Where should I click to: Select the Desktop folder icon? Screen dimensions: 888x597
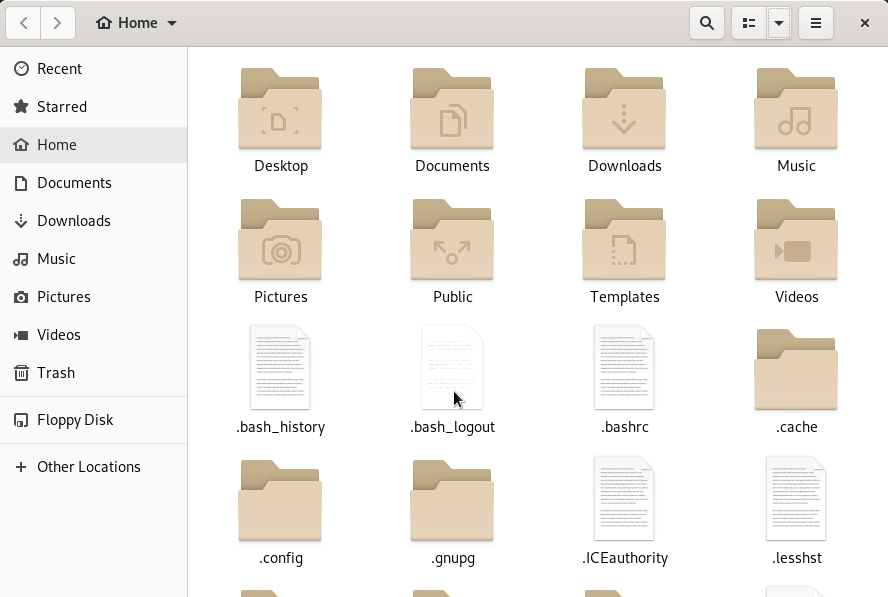click(x=280, y=109)
